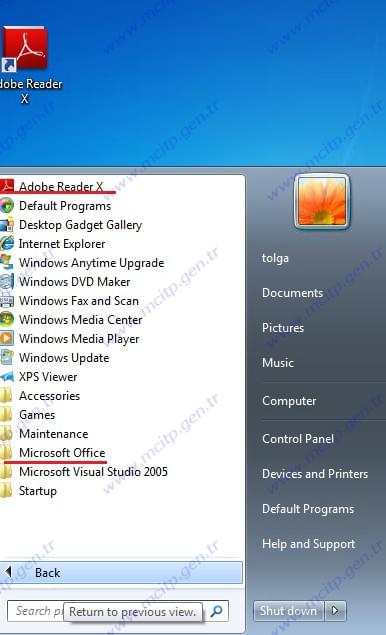
Task: Click the Microsoft Visual Studio 2005 folder icon
Action: click(x=6, y=472)
